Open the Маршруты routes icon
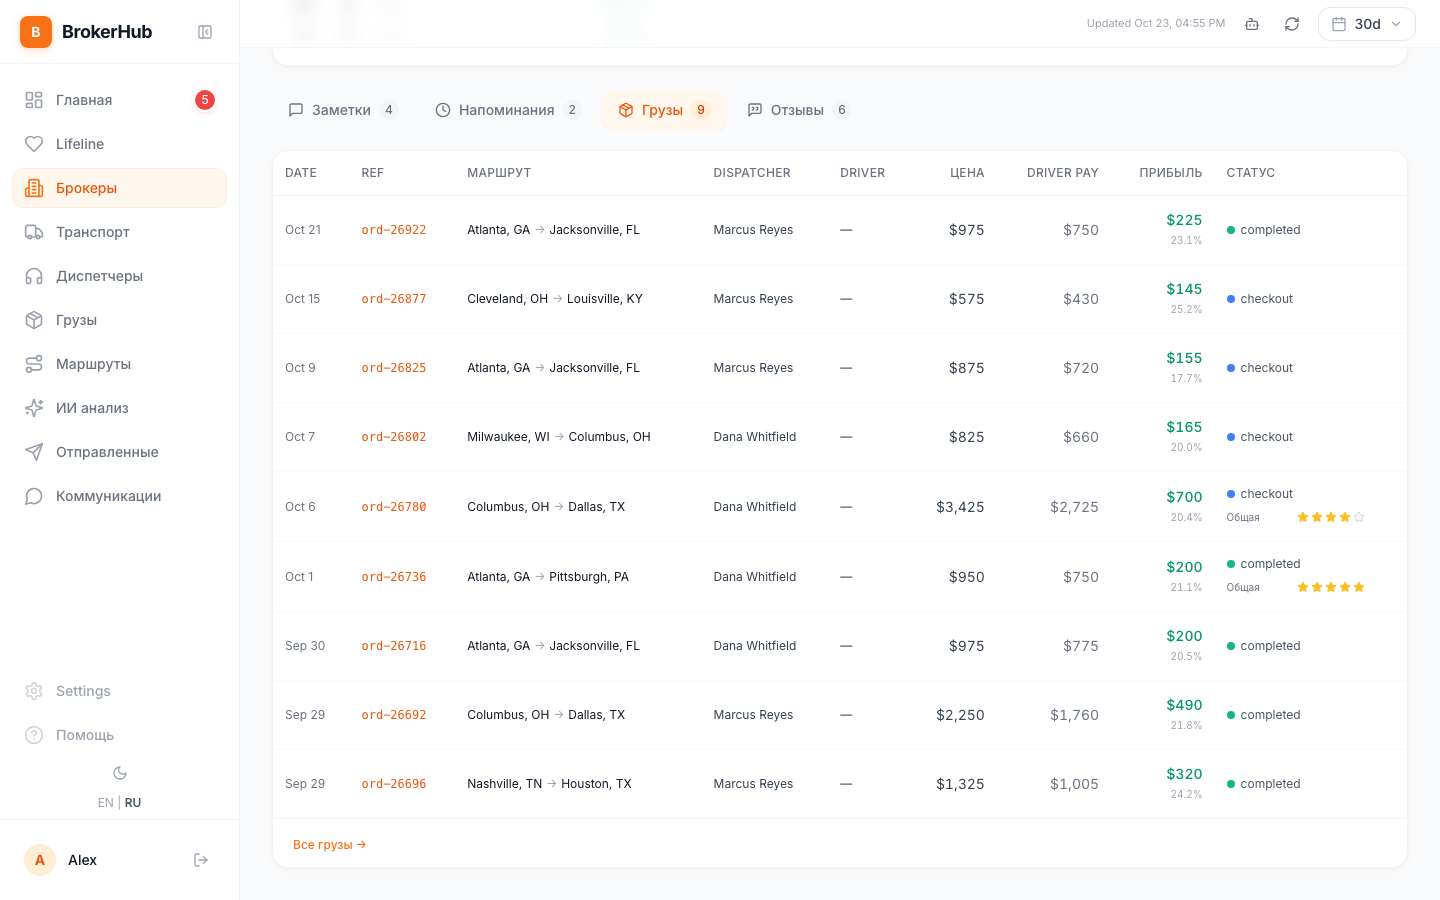The width and height of the screenshot is (1440, 900). (x=34, y=364)
